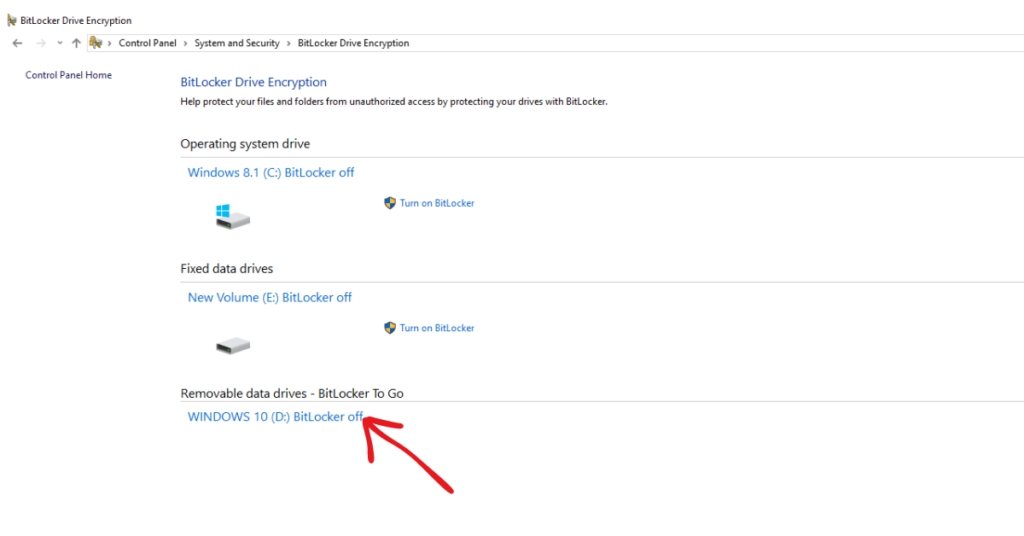
Task: Open Control Panel breadcrumb
Action: click(148, 43)
